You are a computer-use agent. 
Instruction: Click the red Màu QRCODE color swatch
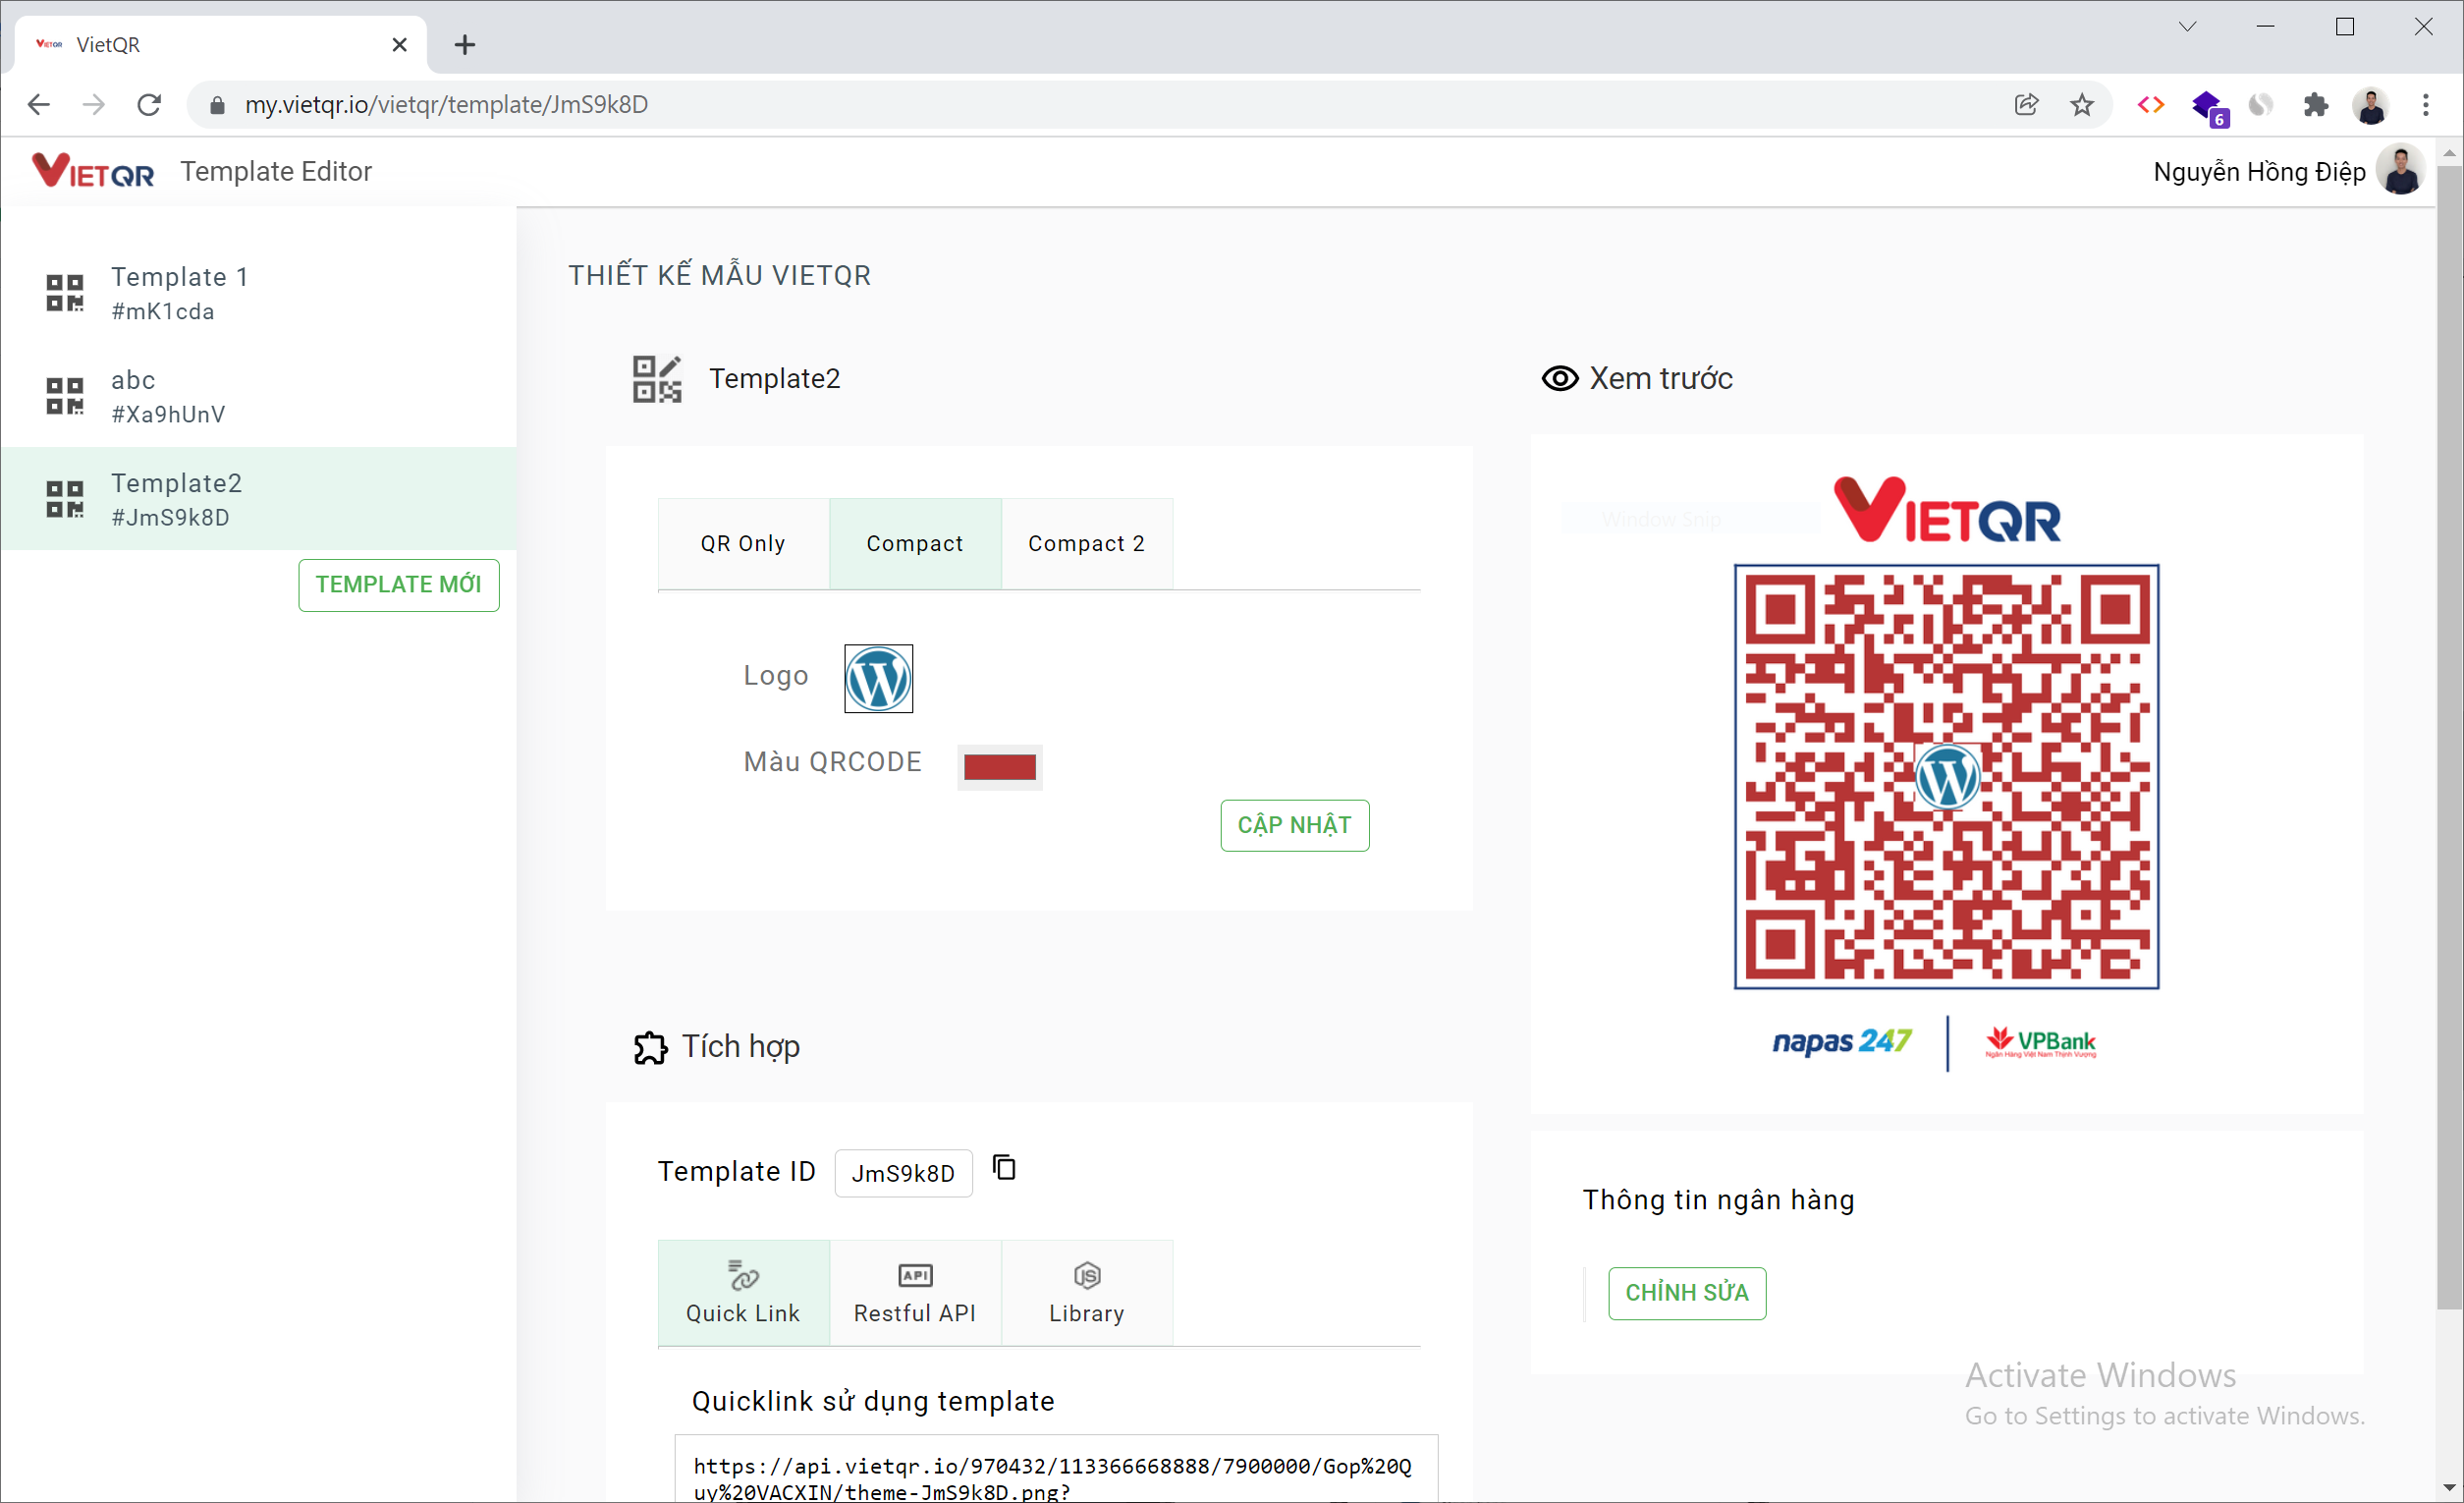[1000, 764]
